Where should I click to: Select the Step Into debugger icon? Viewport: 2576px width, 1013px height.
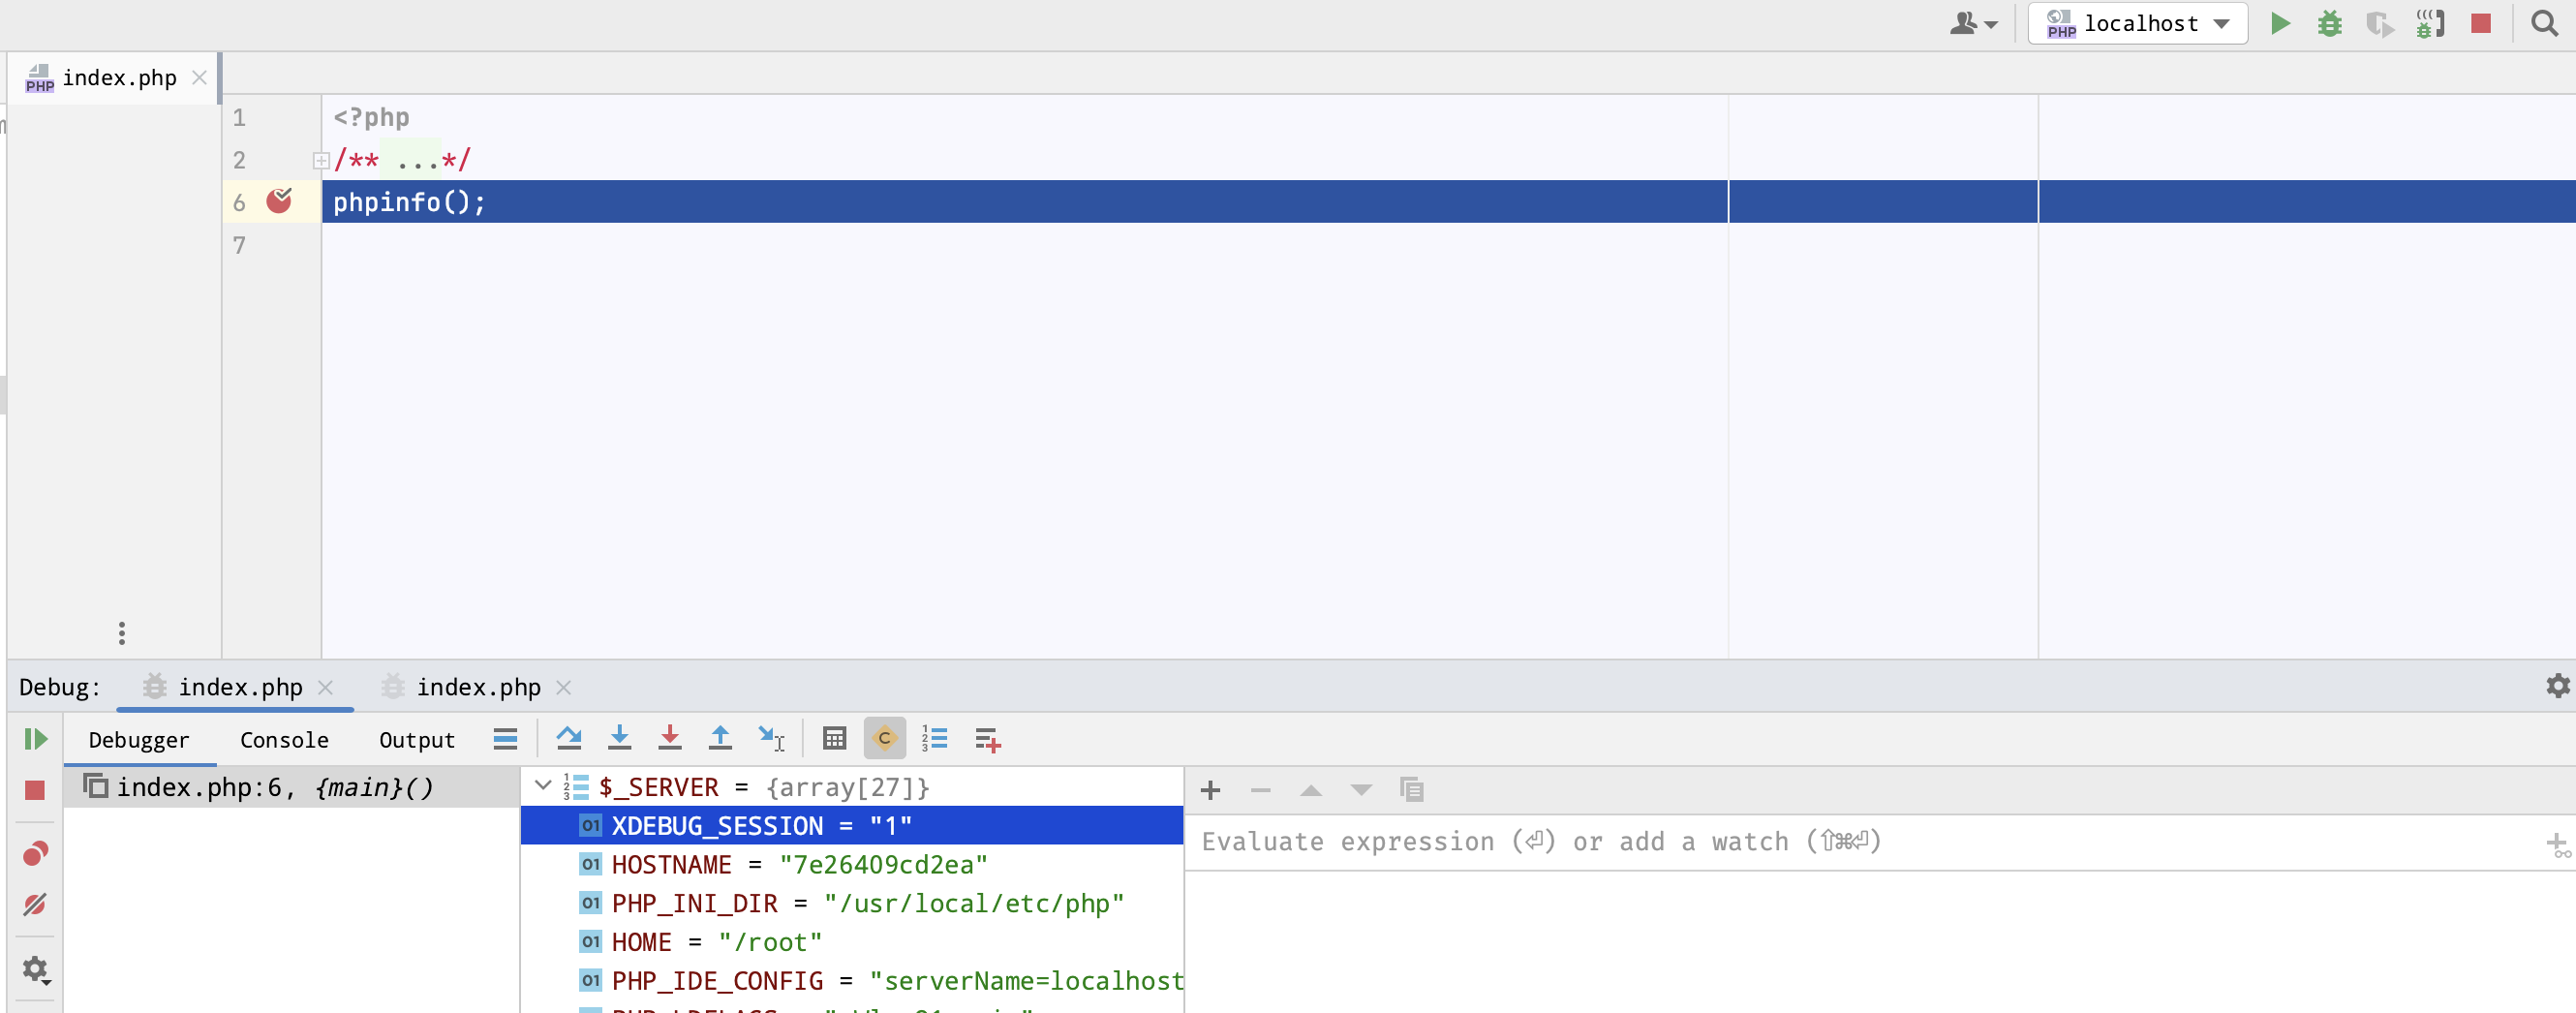[x=620, y=739]
